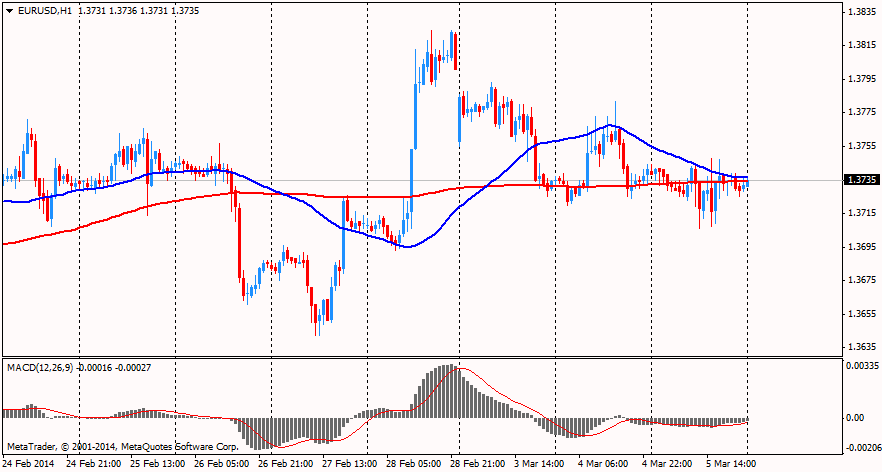882x472 pixels.
Task: Select the MACD(12,26,9) indicator label
Action: click(x=40, y=367)
